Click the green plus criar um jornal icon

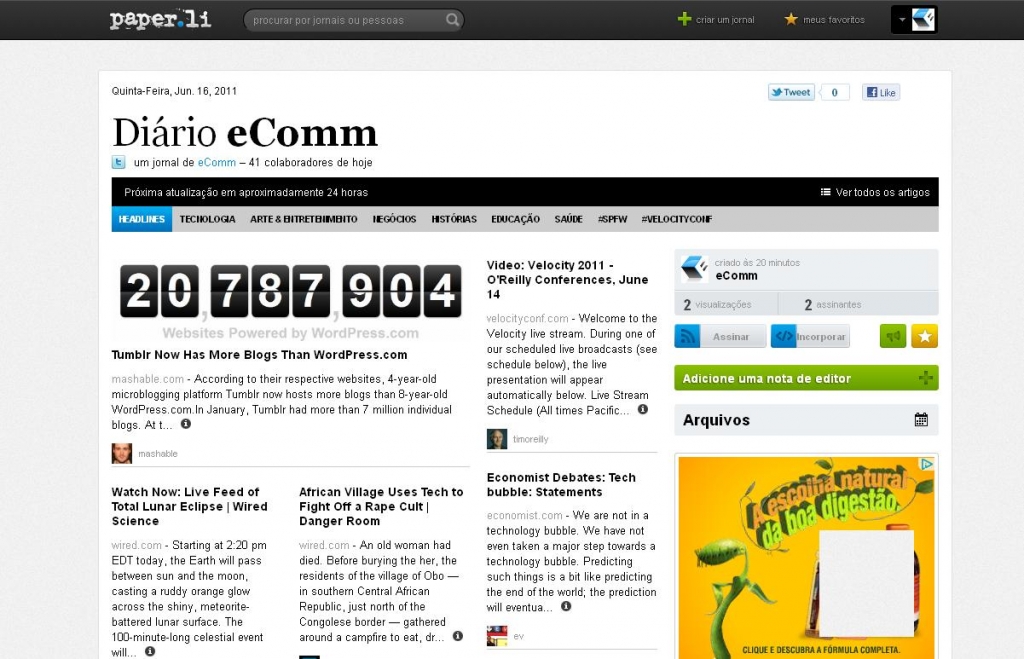tap(684, 20)
